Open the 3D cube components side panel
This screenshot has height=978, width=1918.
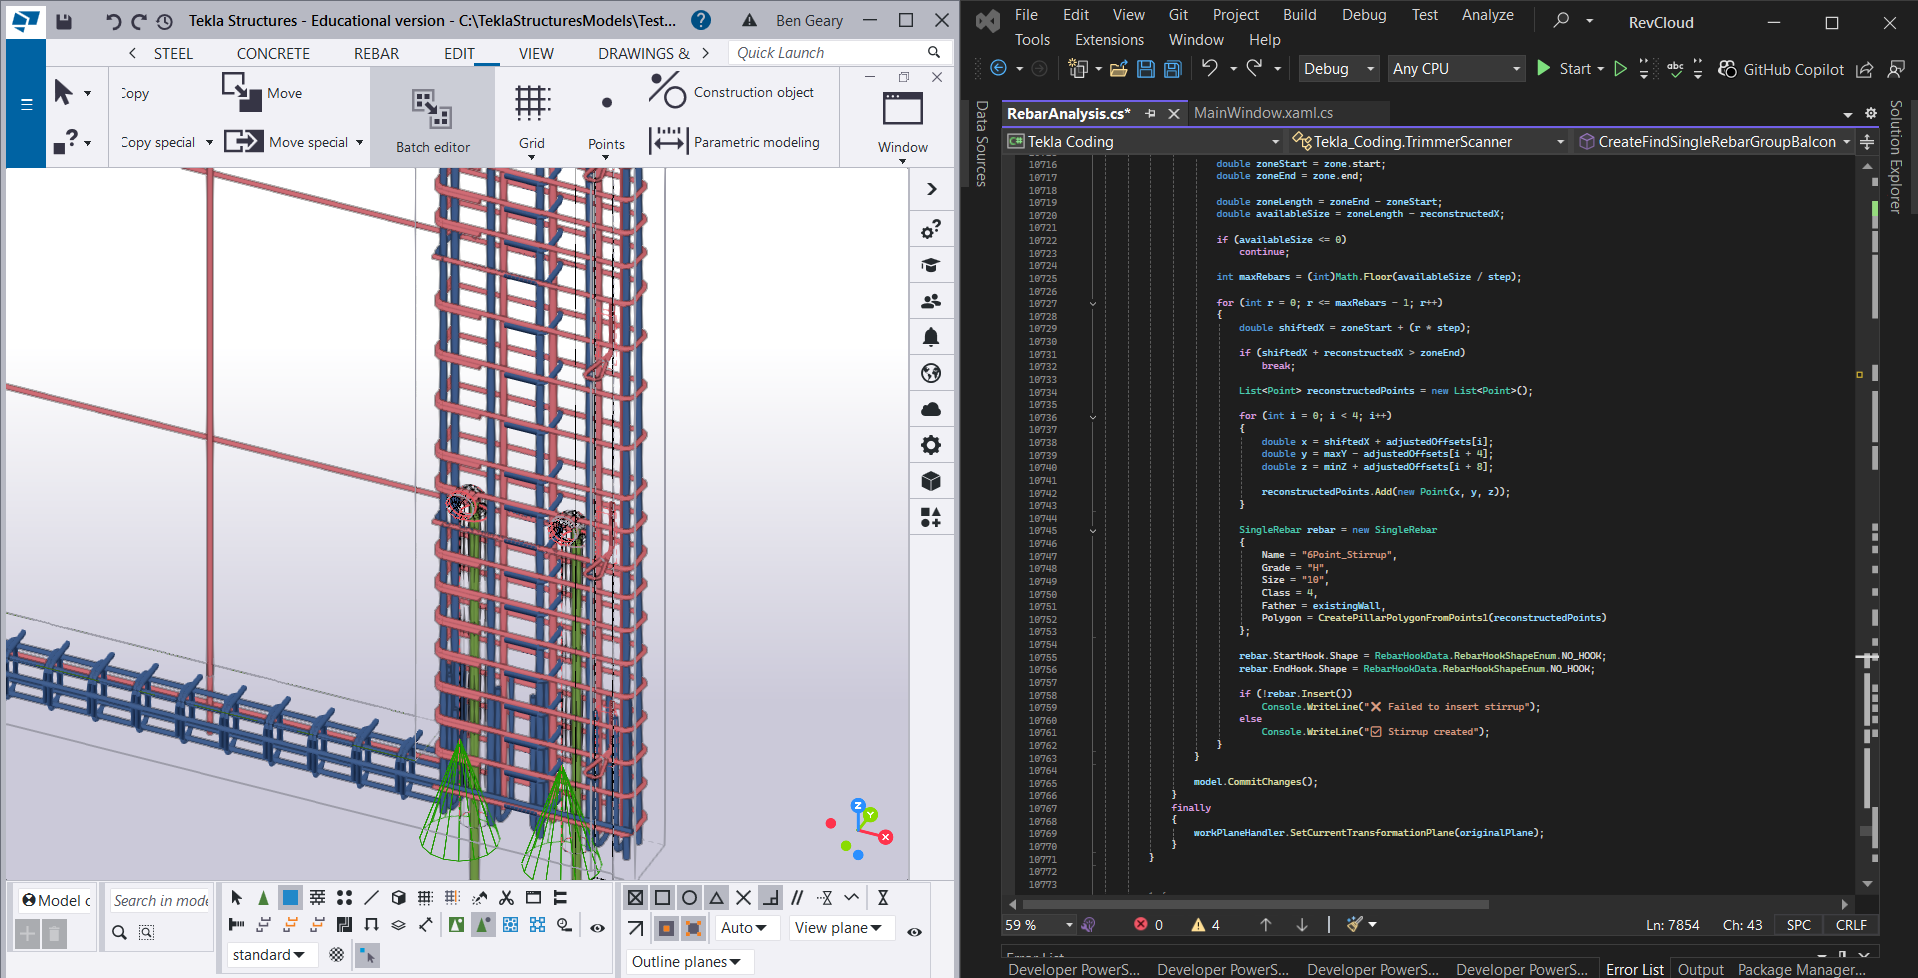(x=931, y=481)
